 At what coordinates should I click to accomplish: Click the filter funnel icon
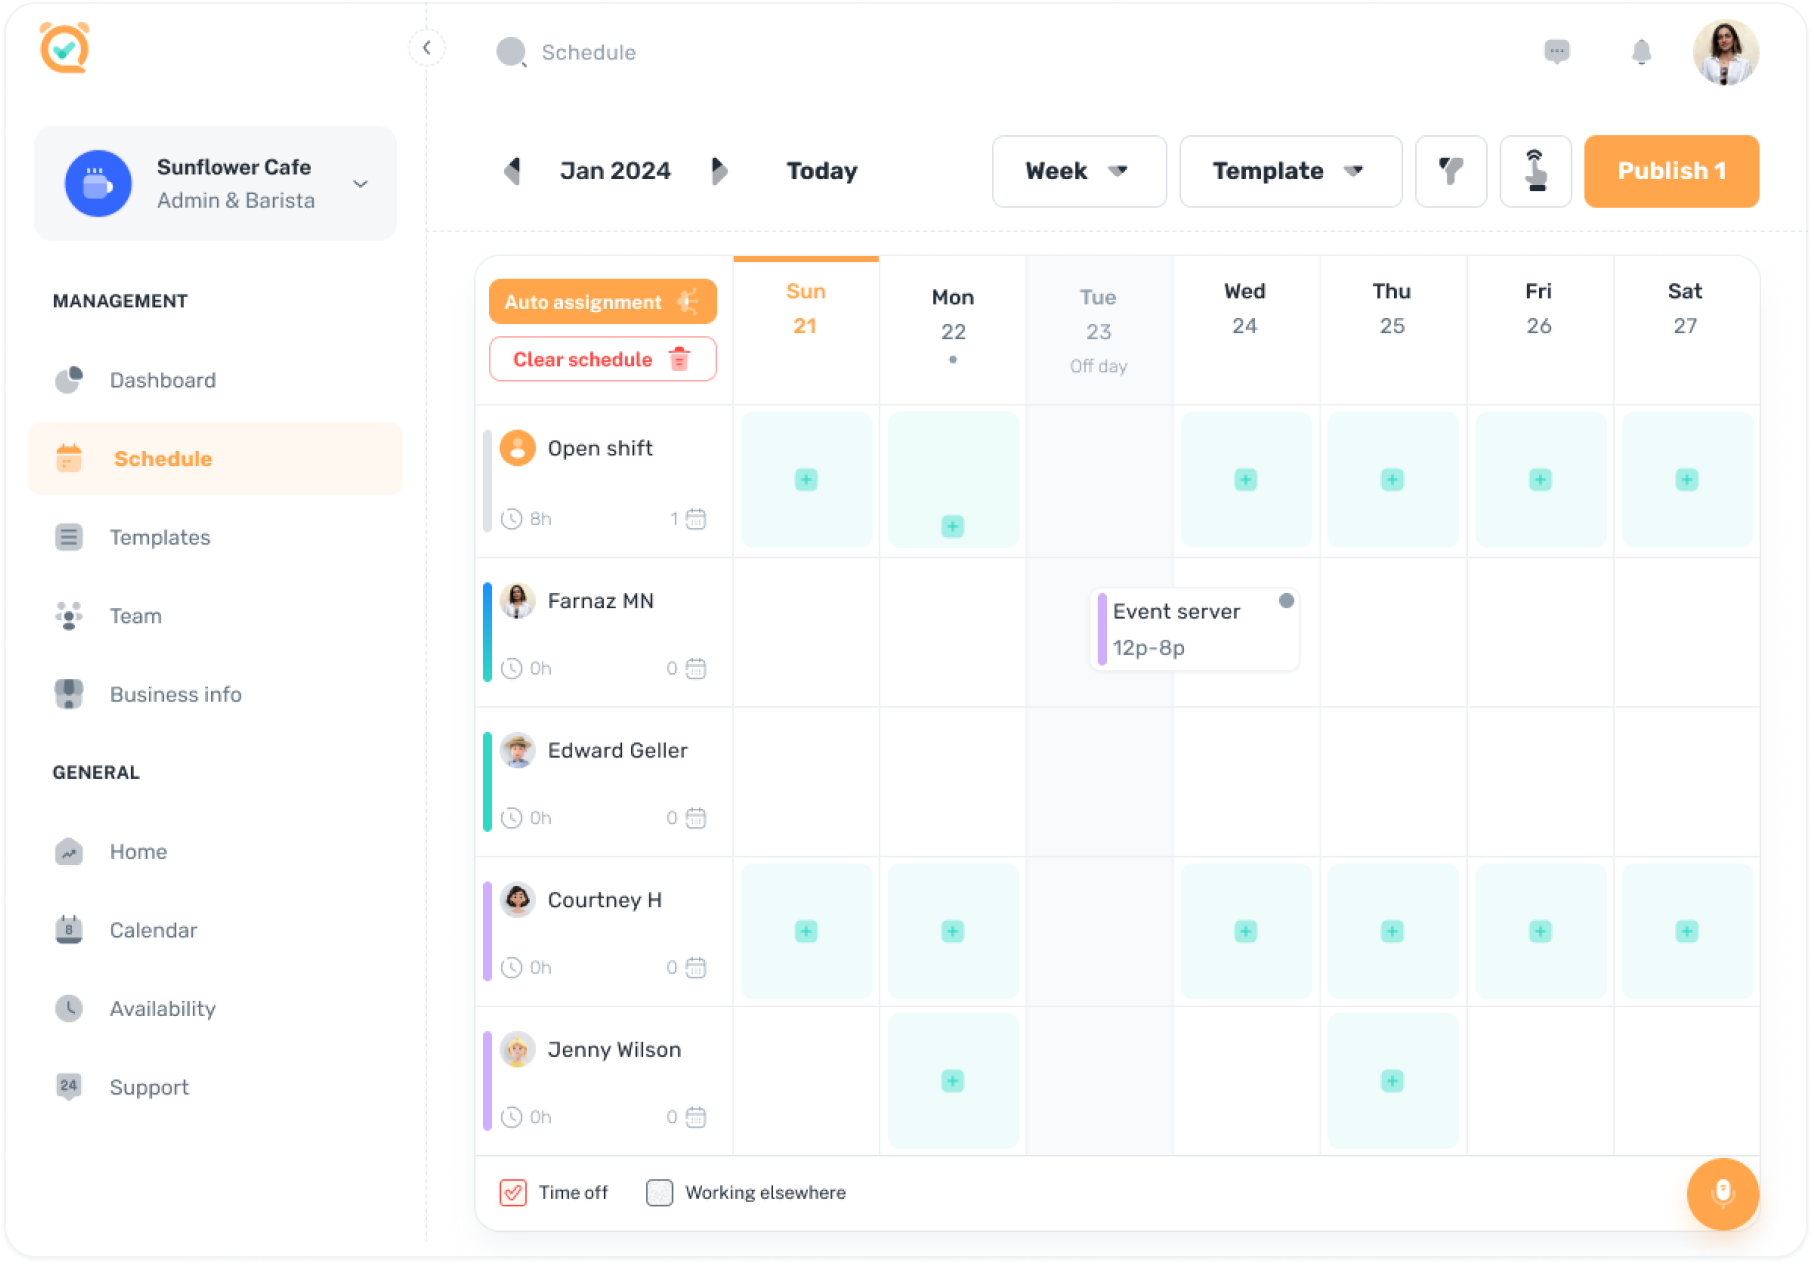click(x=1450, y=171)
